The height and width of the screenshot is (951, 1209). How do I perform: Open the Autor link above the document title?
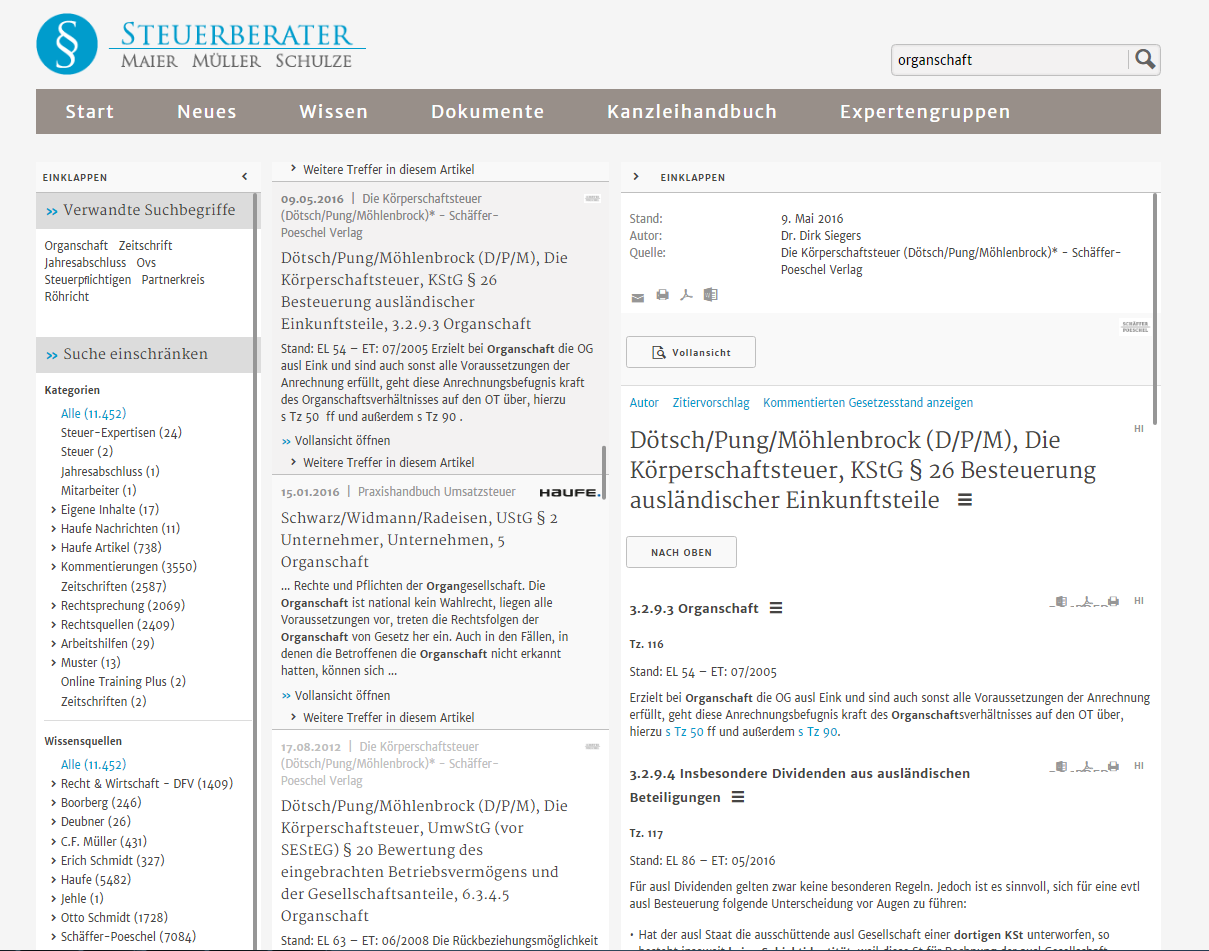coord(644,403)
